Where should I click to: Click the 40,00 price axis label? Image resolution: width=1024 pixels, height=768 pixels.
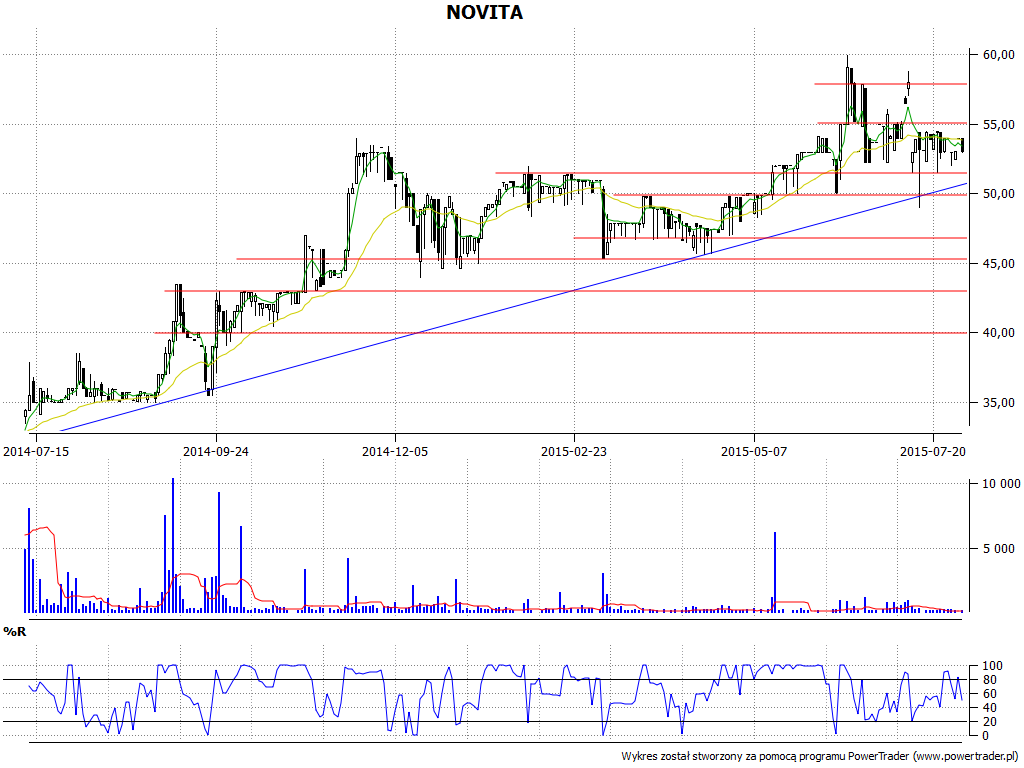[x=999, y=333]
